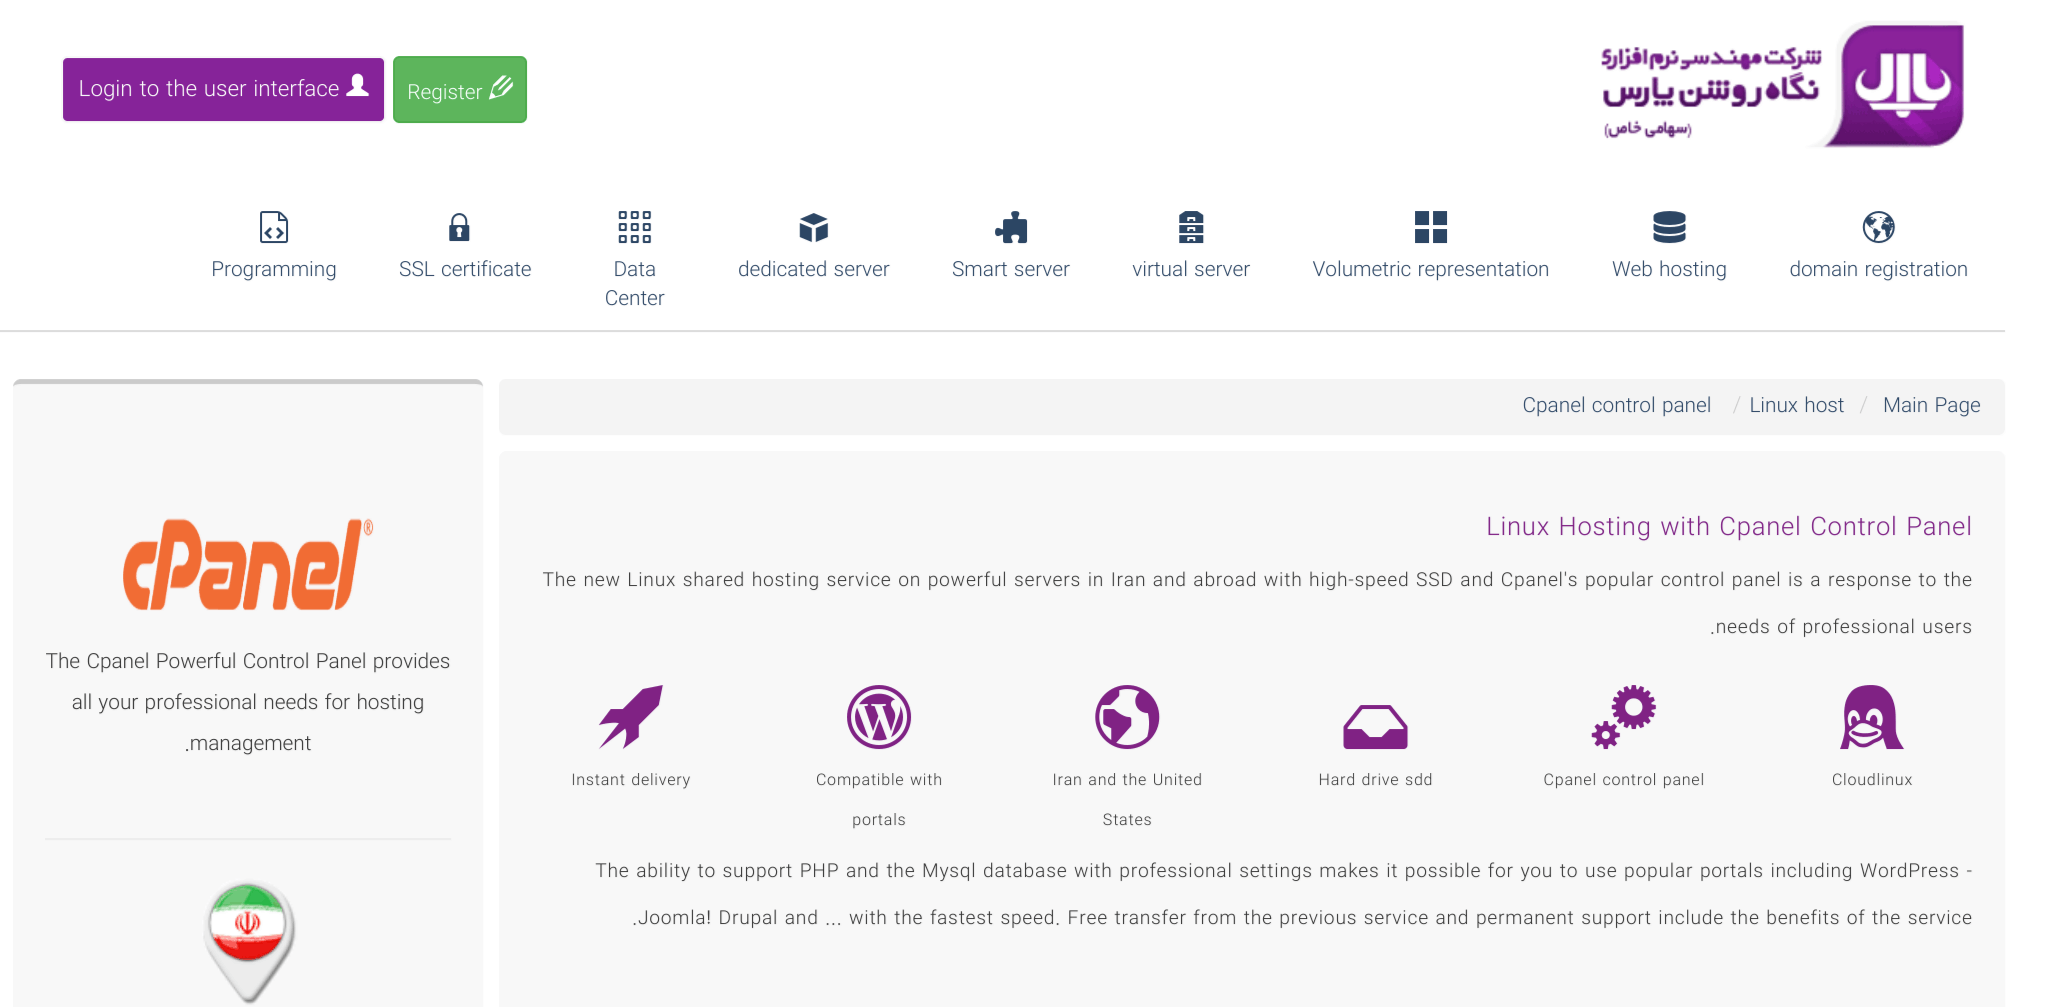Click the Cpanel control panel gears icon

coord(1624,716)
